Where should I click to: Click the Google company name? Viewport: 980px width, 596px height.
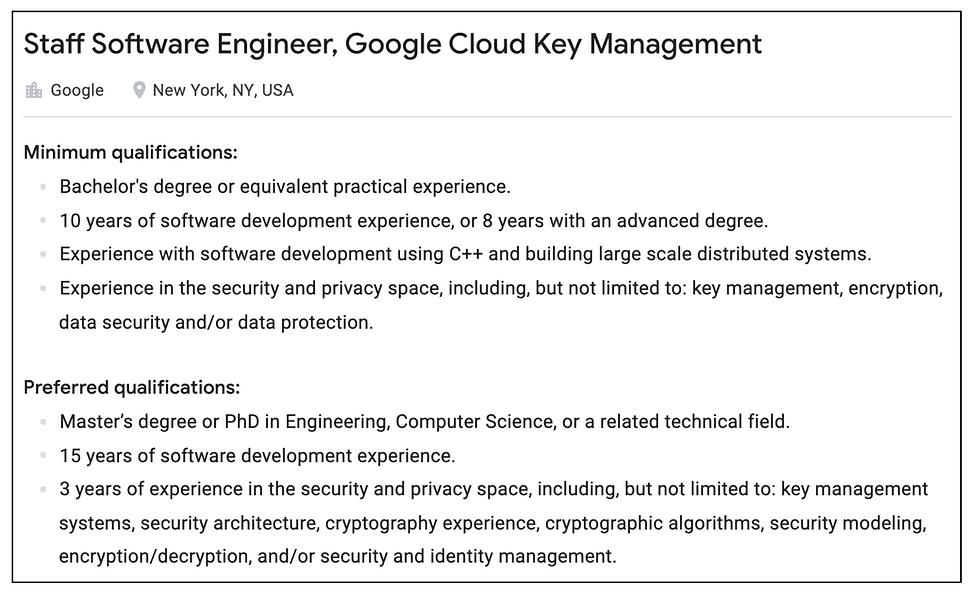tap(77, 91)
